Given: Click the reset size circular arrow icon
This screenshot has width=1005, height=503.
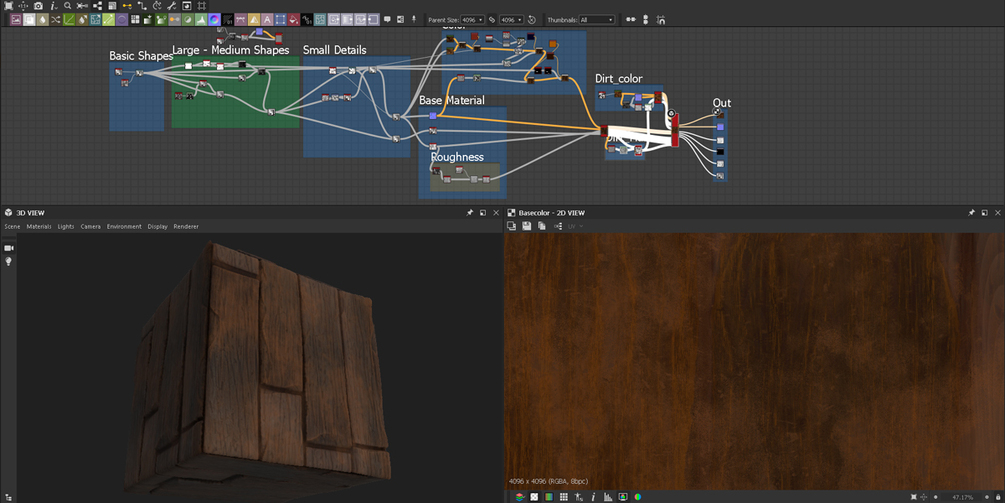Looking at the screenshot, I should pos(531,20).
